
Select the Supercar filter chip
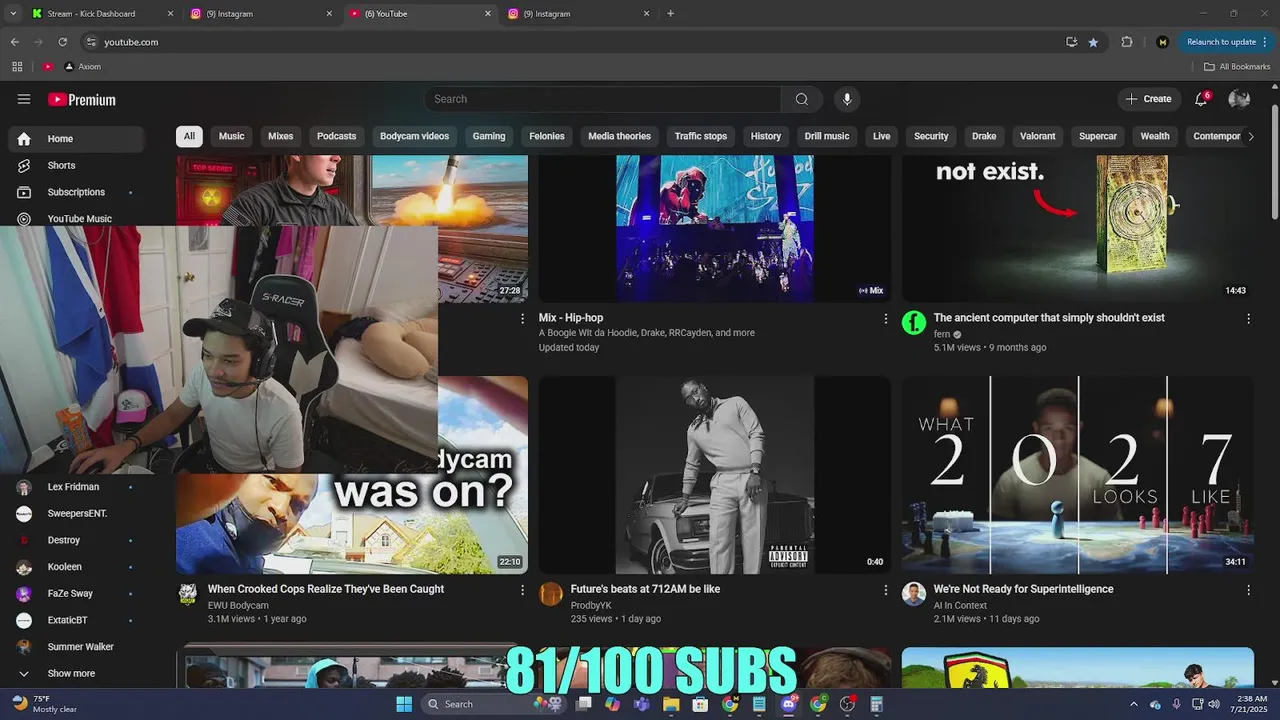[1098, 136]
